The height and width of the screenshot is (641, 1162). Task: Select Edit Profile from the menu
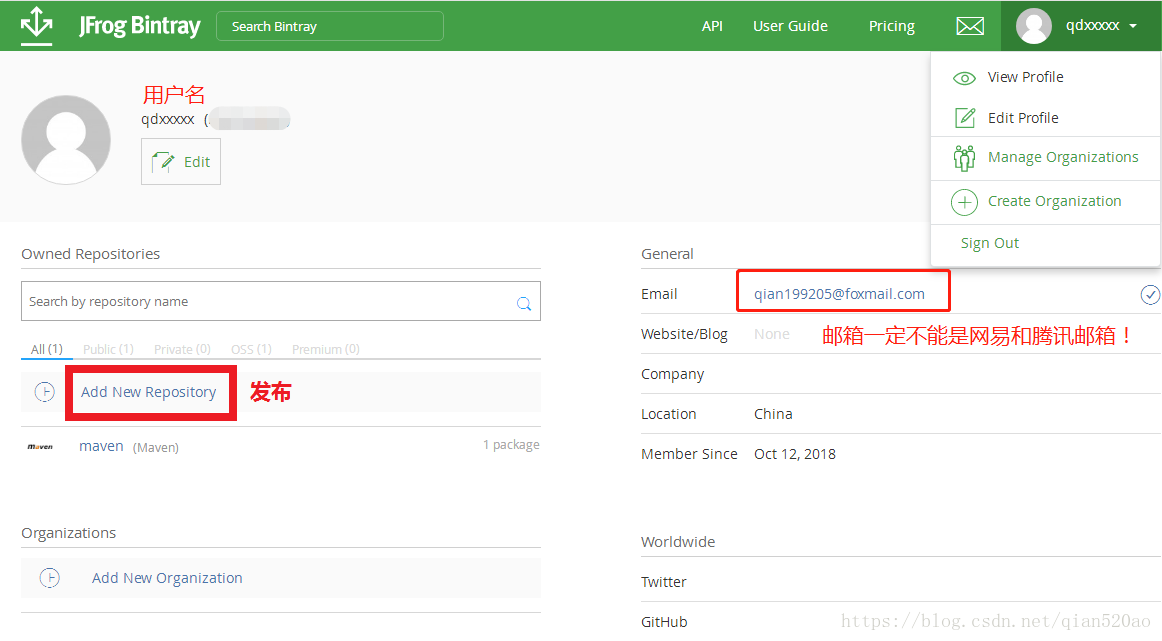[1023, 118]
